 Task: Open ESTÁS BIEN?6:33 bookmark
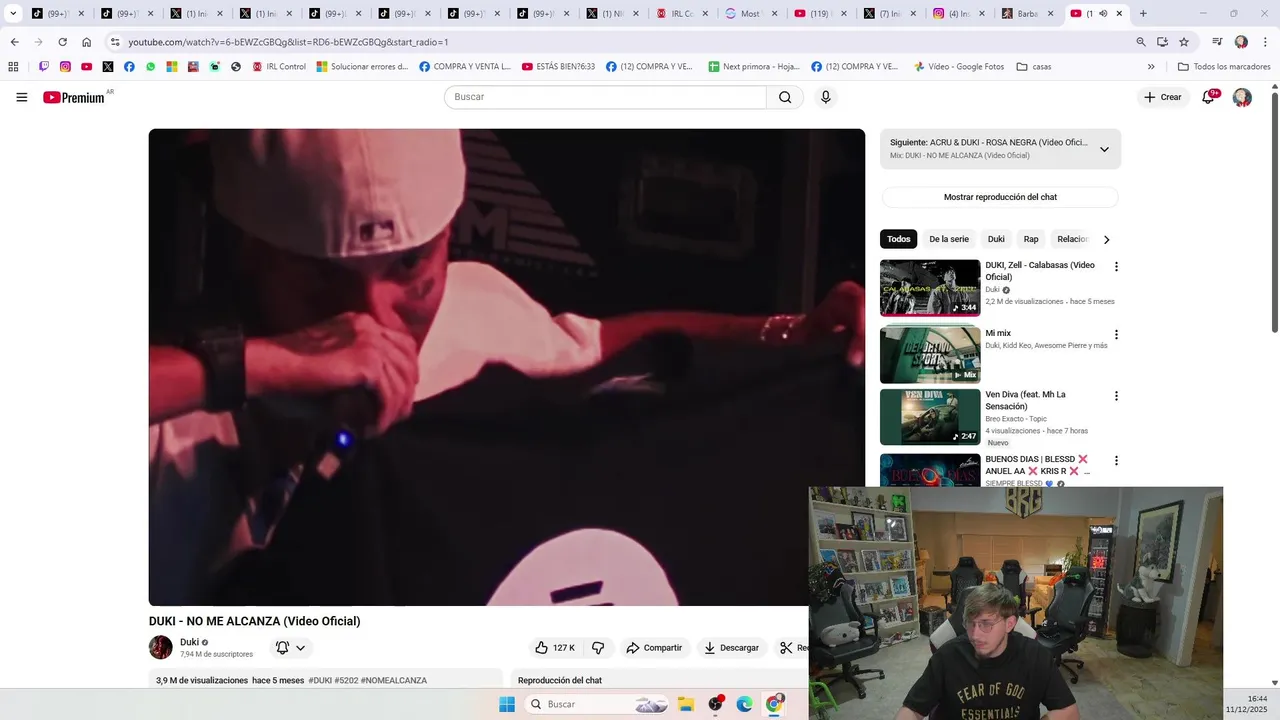(558, 67)
